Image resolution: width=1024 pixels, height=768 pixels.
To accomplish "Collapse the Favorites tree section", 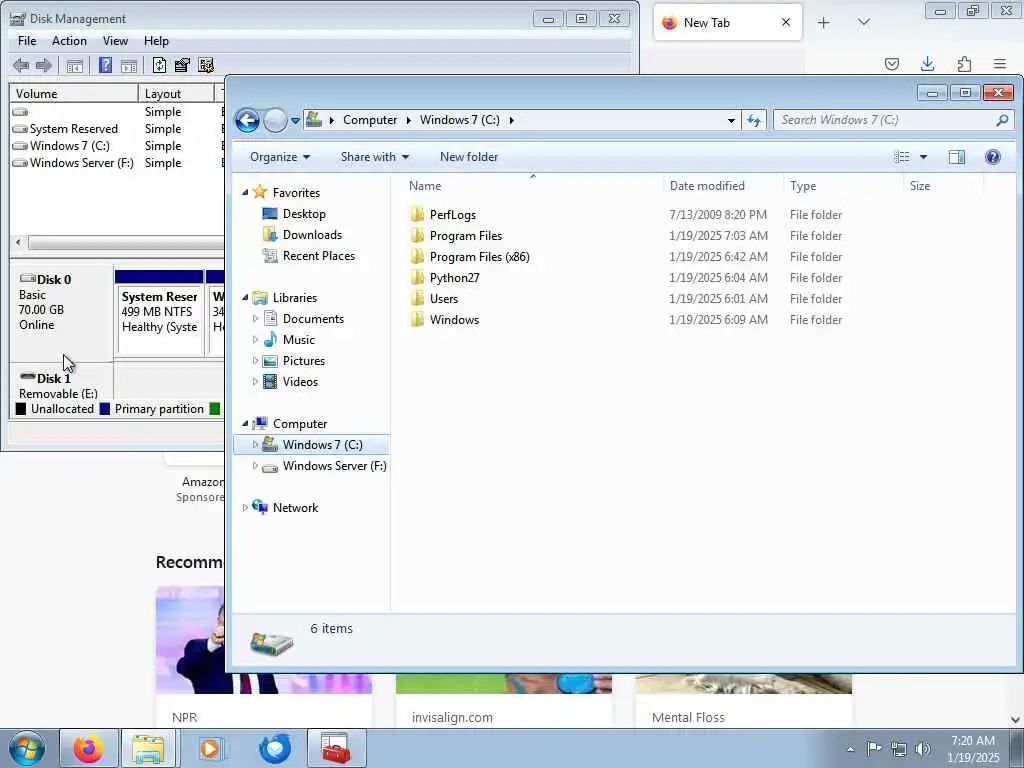I will (x=246, y=193).
